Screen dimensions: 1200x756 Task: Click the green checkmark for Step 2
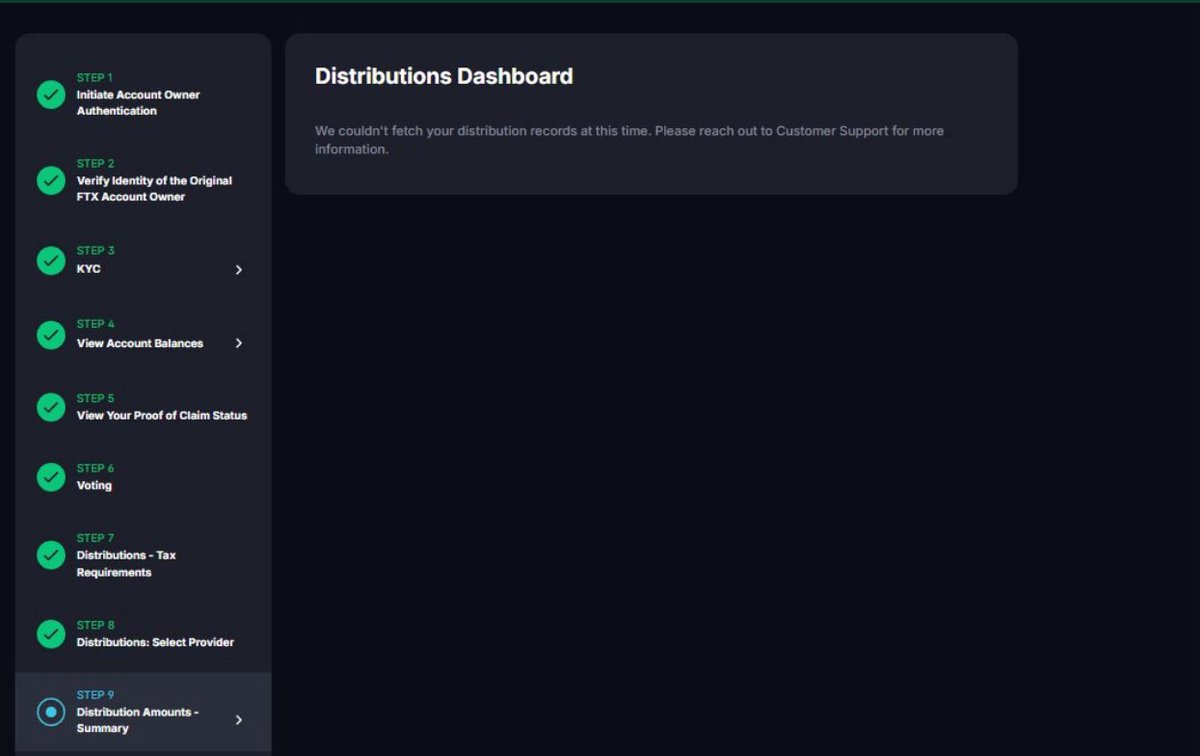(51, 180)
